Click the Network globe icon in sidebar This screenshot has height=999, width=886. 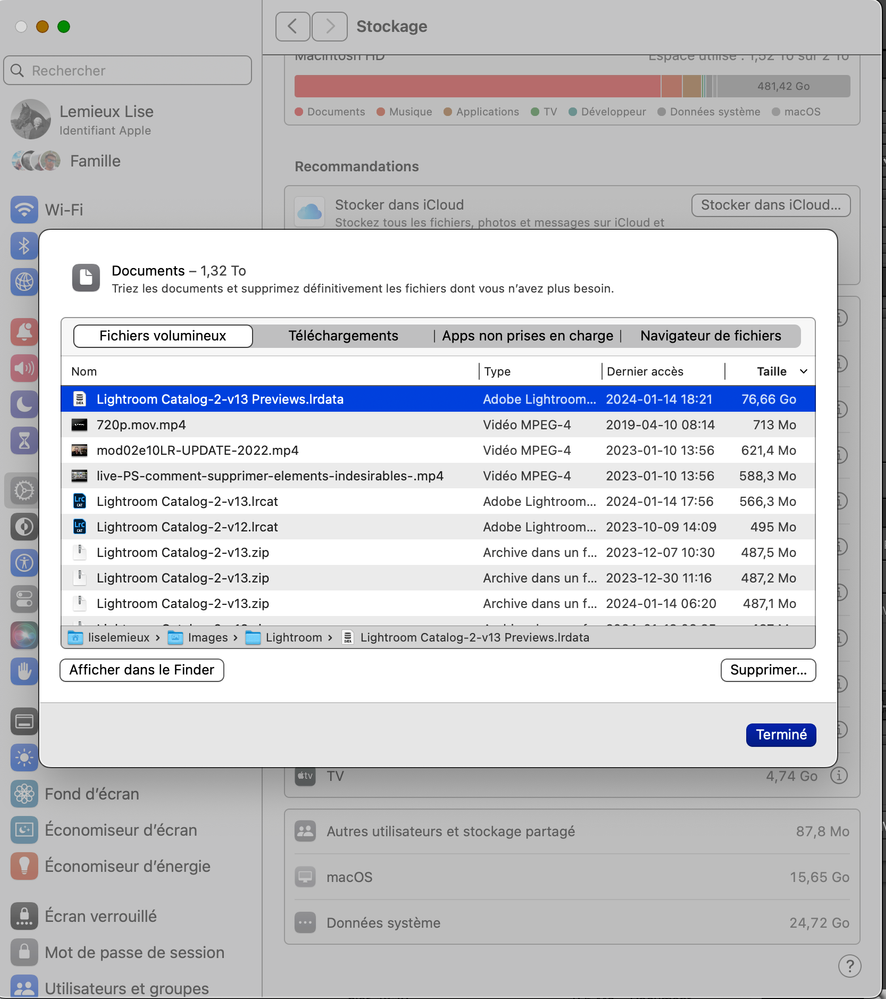point(24,282)
